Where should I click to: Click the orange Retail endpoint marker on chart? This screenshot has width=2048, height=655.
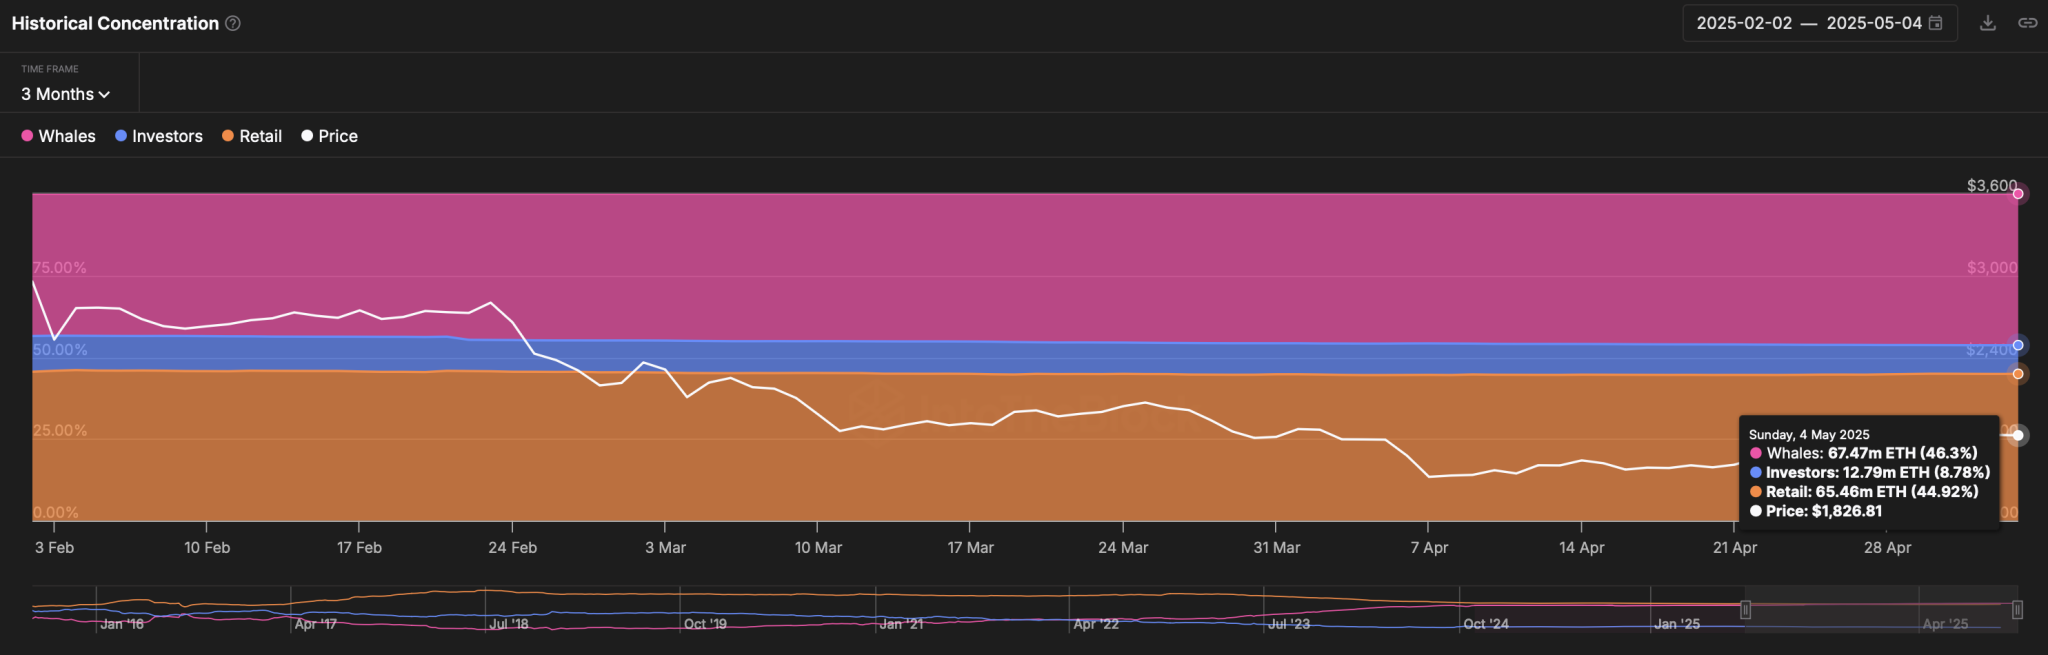[x=2018, y=374]
